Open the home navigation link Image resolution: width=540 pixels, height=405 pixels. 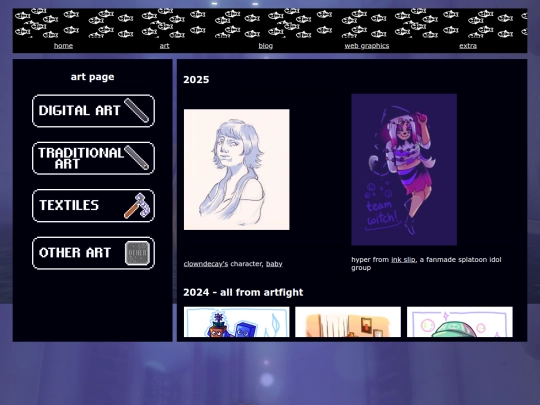63,46
